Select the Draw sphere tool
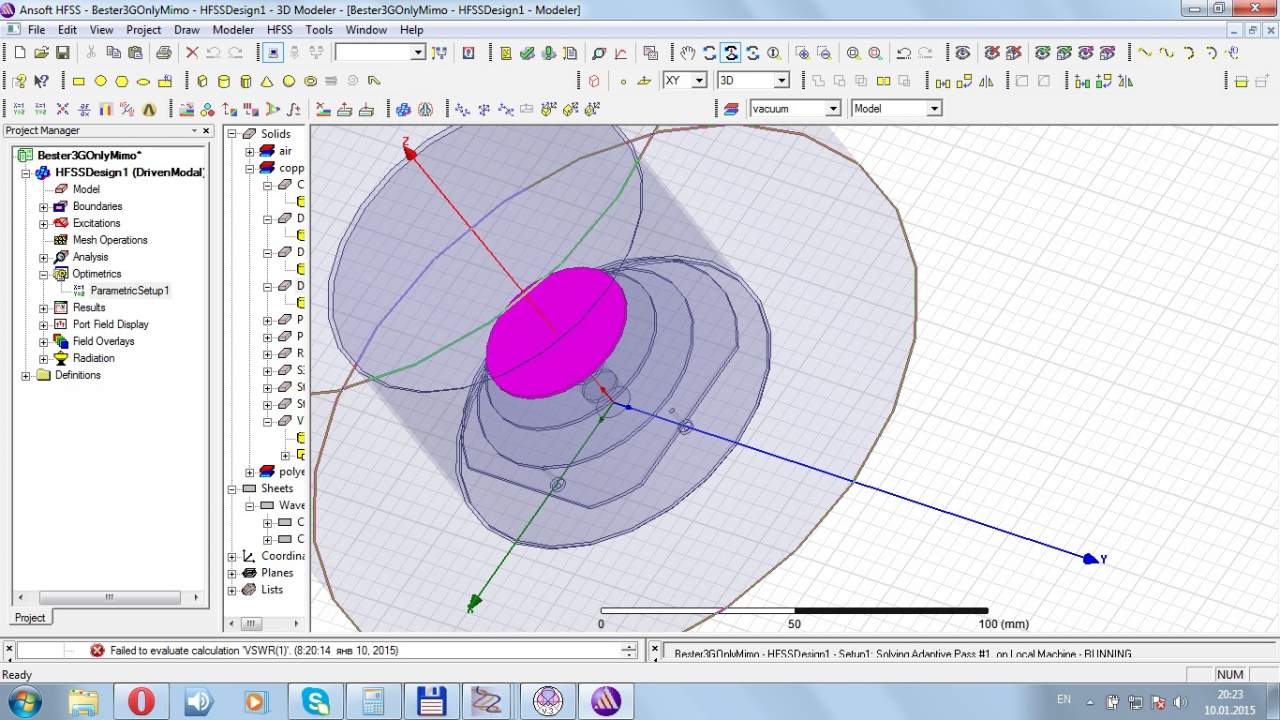This screenshot has height=720, width=1280. pyautogui.click(x=289, y=81)
